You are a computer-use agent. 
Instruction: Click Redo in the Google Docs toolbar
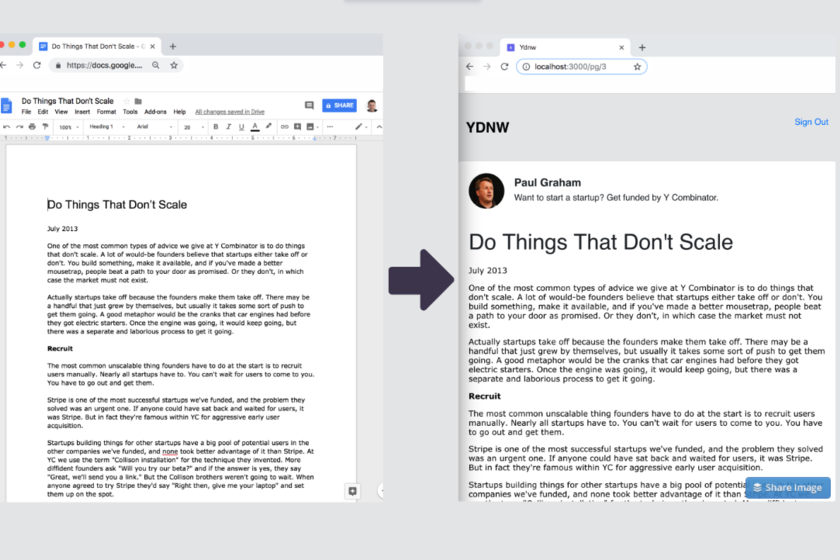(19, 127)
